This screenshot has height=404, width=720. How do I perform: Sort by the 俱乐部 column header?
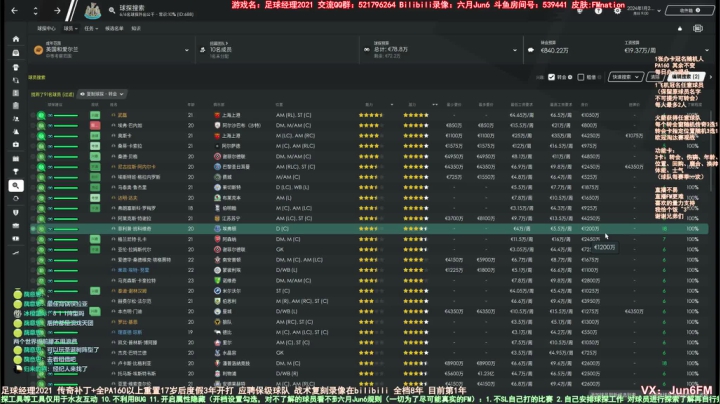click(x=219, y=105)
